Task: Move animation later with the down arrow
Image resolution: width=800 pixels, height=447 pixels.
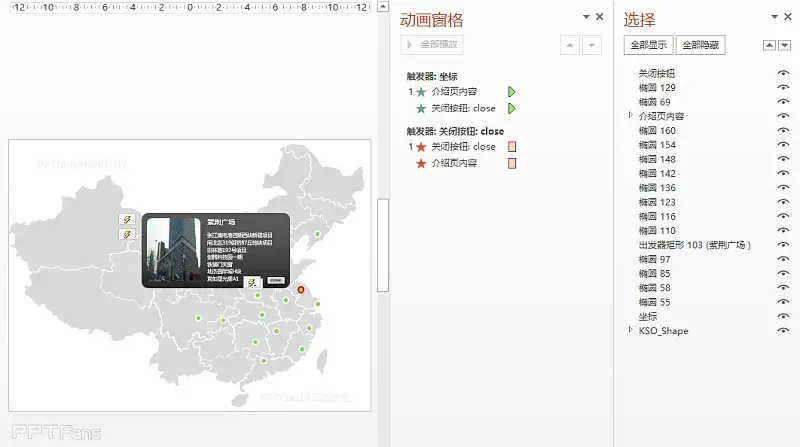Action: click(592, 45)
